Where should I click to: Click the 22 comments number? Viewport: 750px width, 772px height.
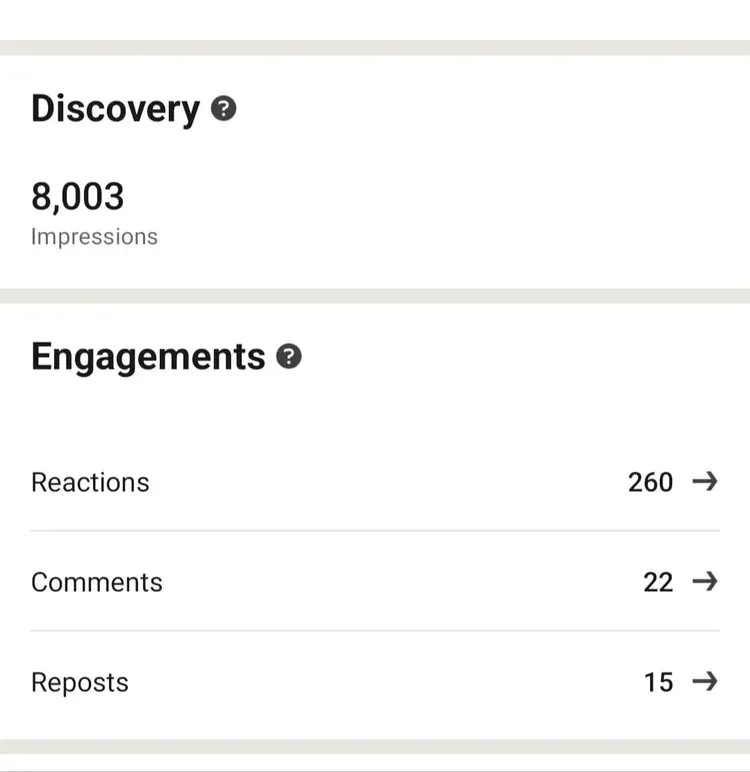point(658,582)
